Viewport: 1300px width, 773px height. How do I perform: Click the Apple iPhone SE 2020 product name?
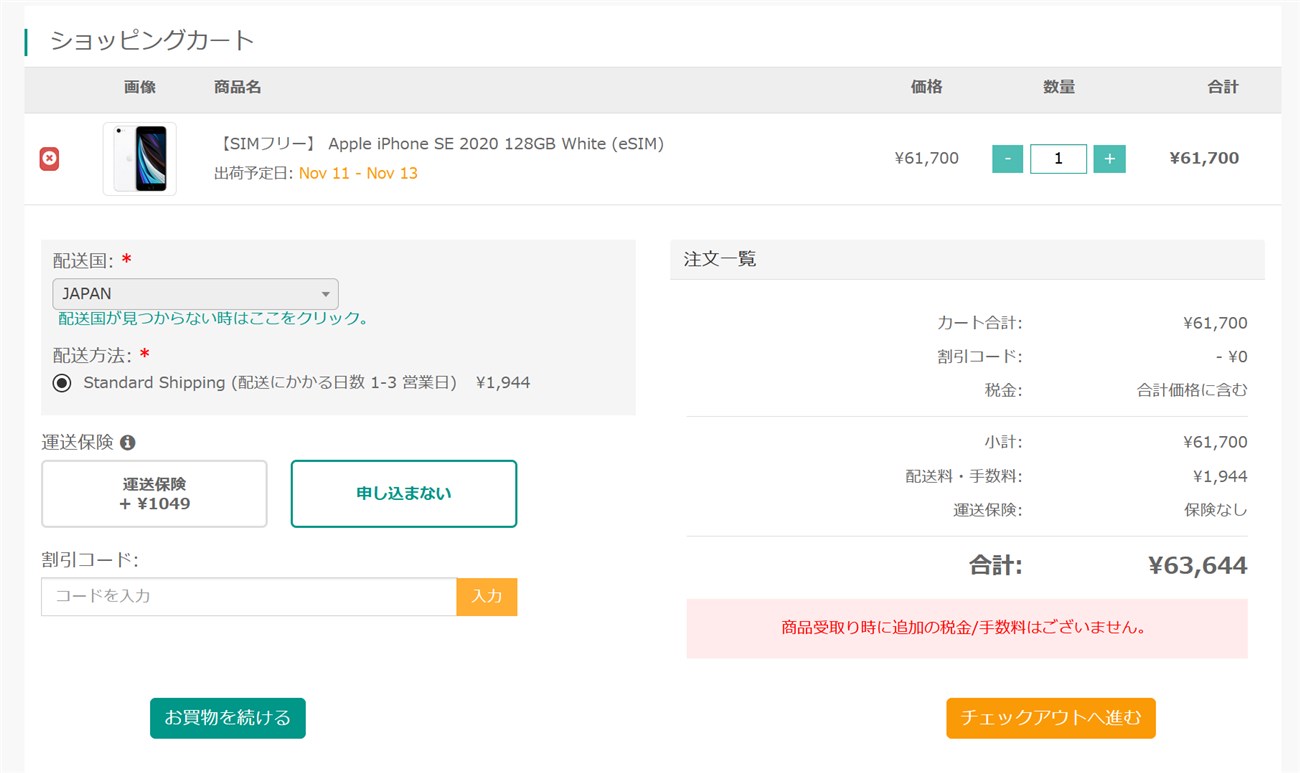coord(441,144)
